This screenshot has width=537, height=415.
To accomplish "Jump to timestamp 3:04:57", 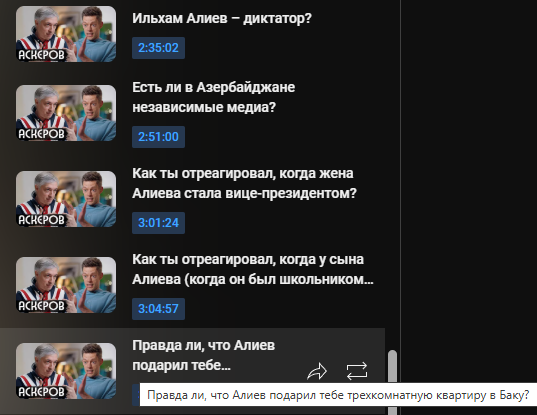I will (159, 309).
